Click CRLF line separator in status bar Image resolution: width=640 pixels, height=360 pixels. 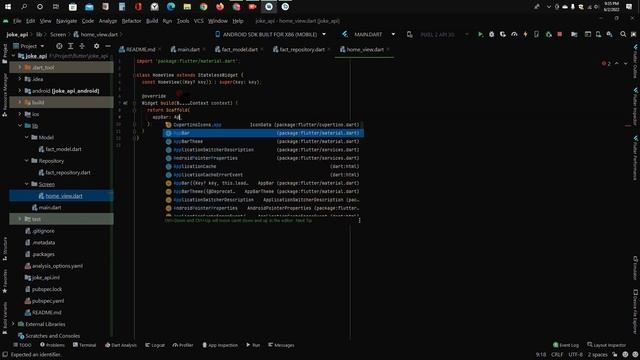pos(557,355)
